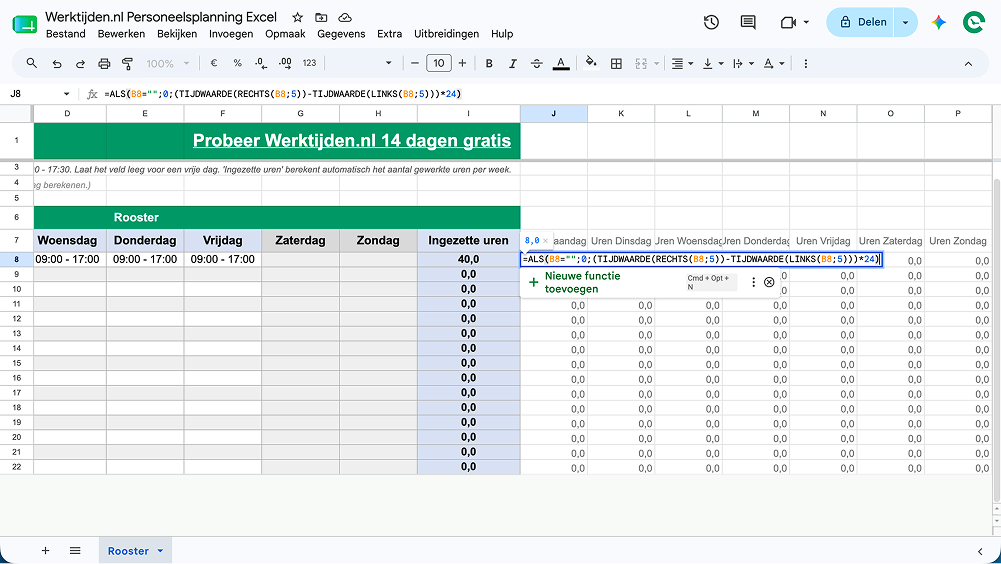The width and height of the screenshot is (1001, 564).
Task: Toggle italic formatting
Action: (x=513, y=63)
